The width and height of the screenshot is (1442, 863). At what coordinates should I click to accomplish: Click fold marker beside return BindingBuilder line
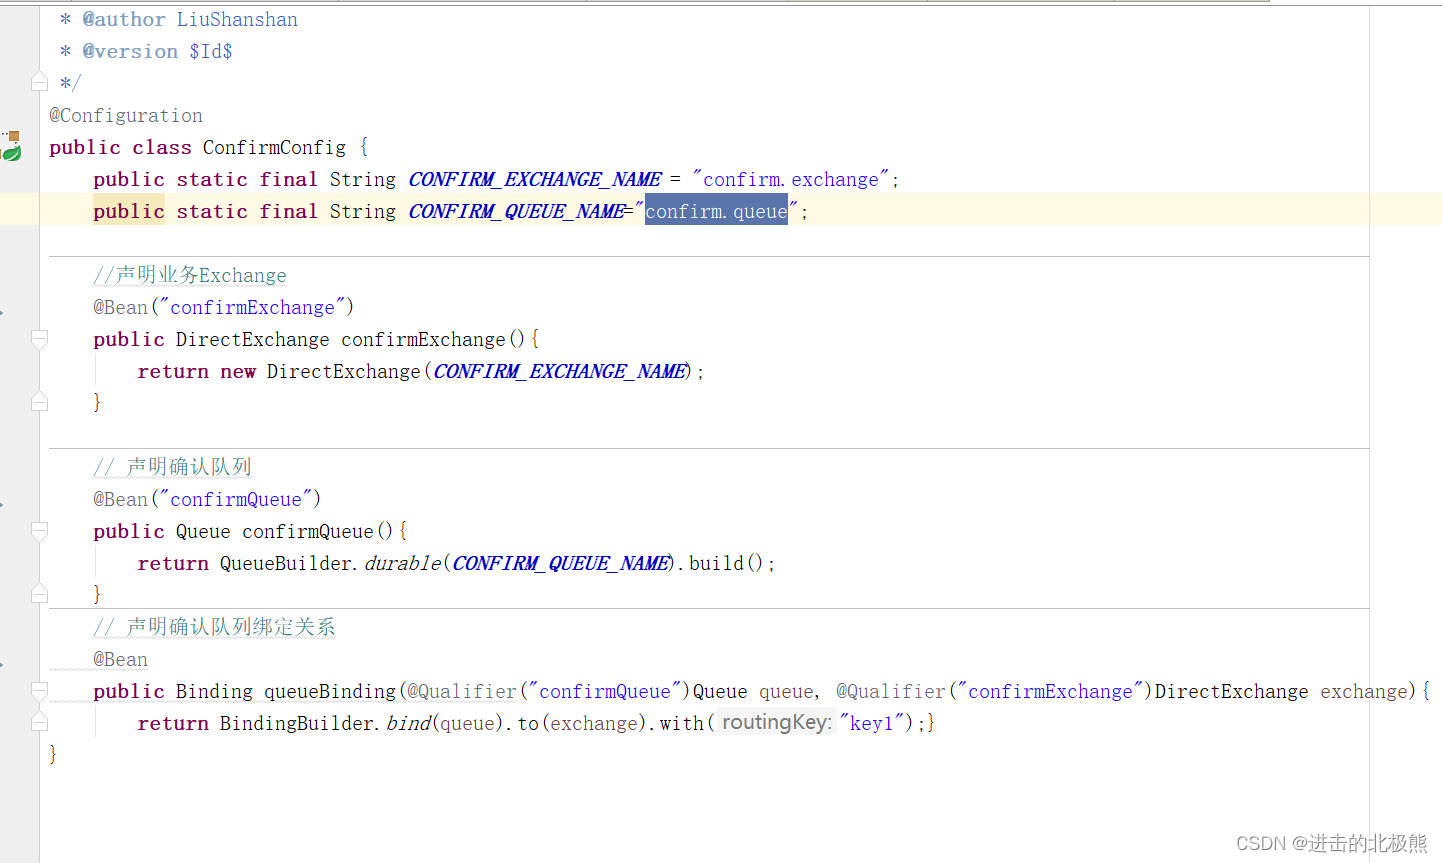[39, 722]
